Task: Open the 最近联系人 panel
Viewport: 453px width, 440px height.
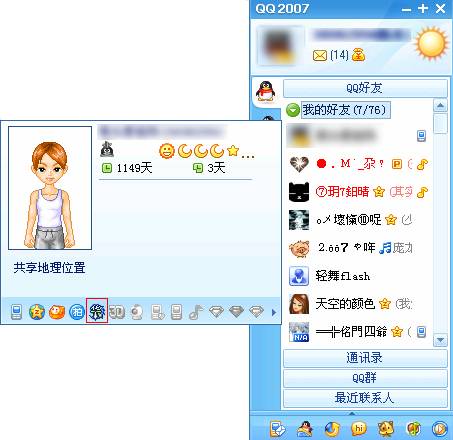Action: (365, 398)
